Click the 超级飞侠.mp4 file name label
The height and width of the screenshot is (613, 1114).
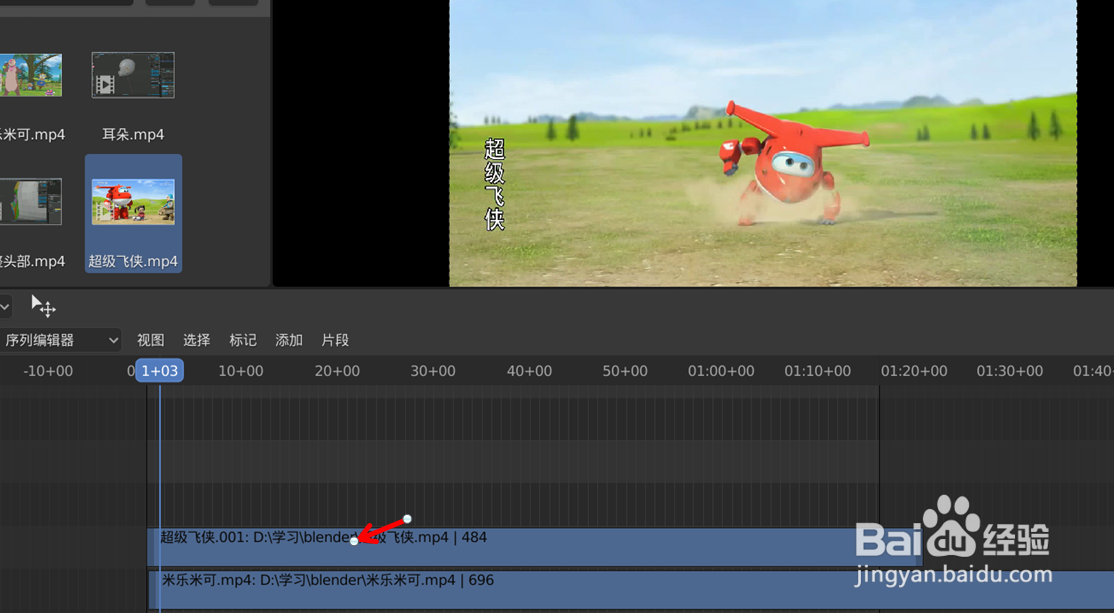[133, 261]
